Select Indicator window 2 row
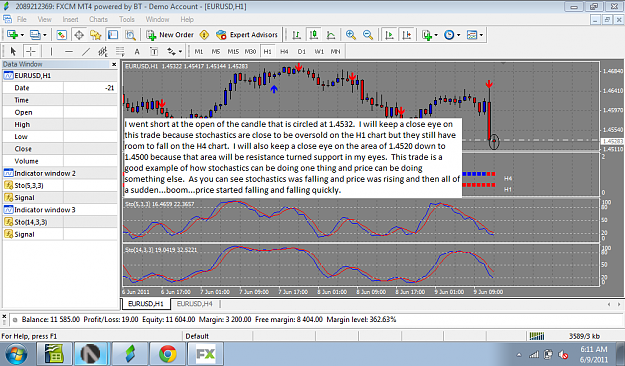625x366 pixels. click(x=60, y=173)
